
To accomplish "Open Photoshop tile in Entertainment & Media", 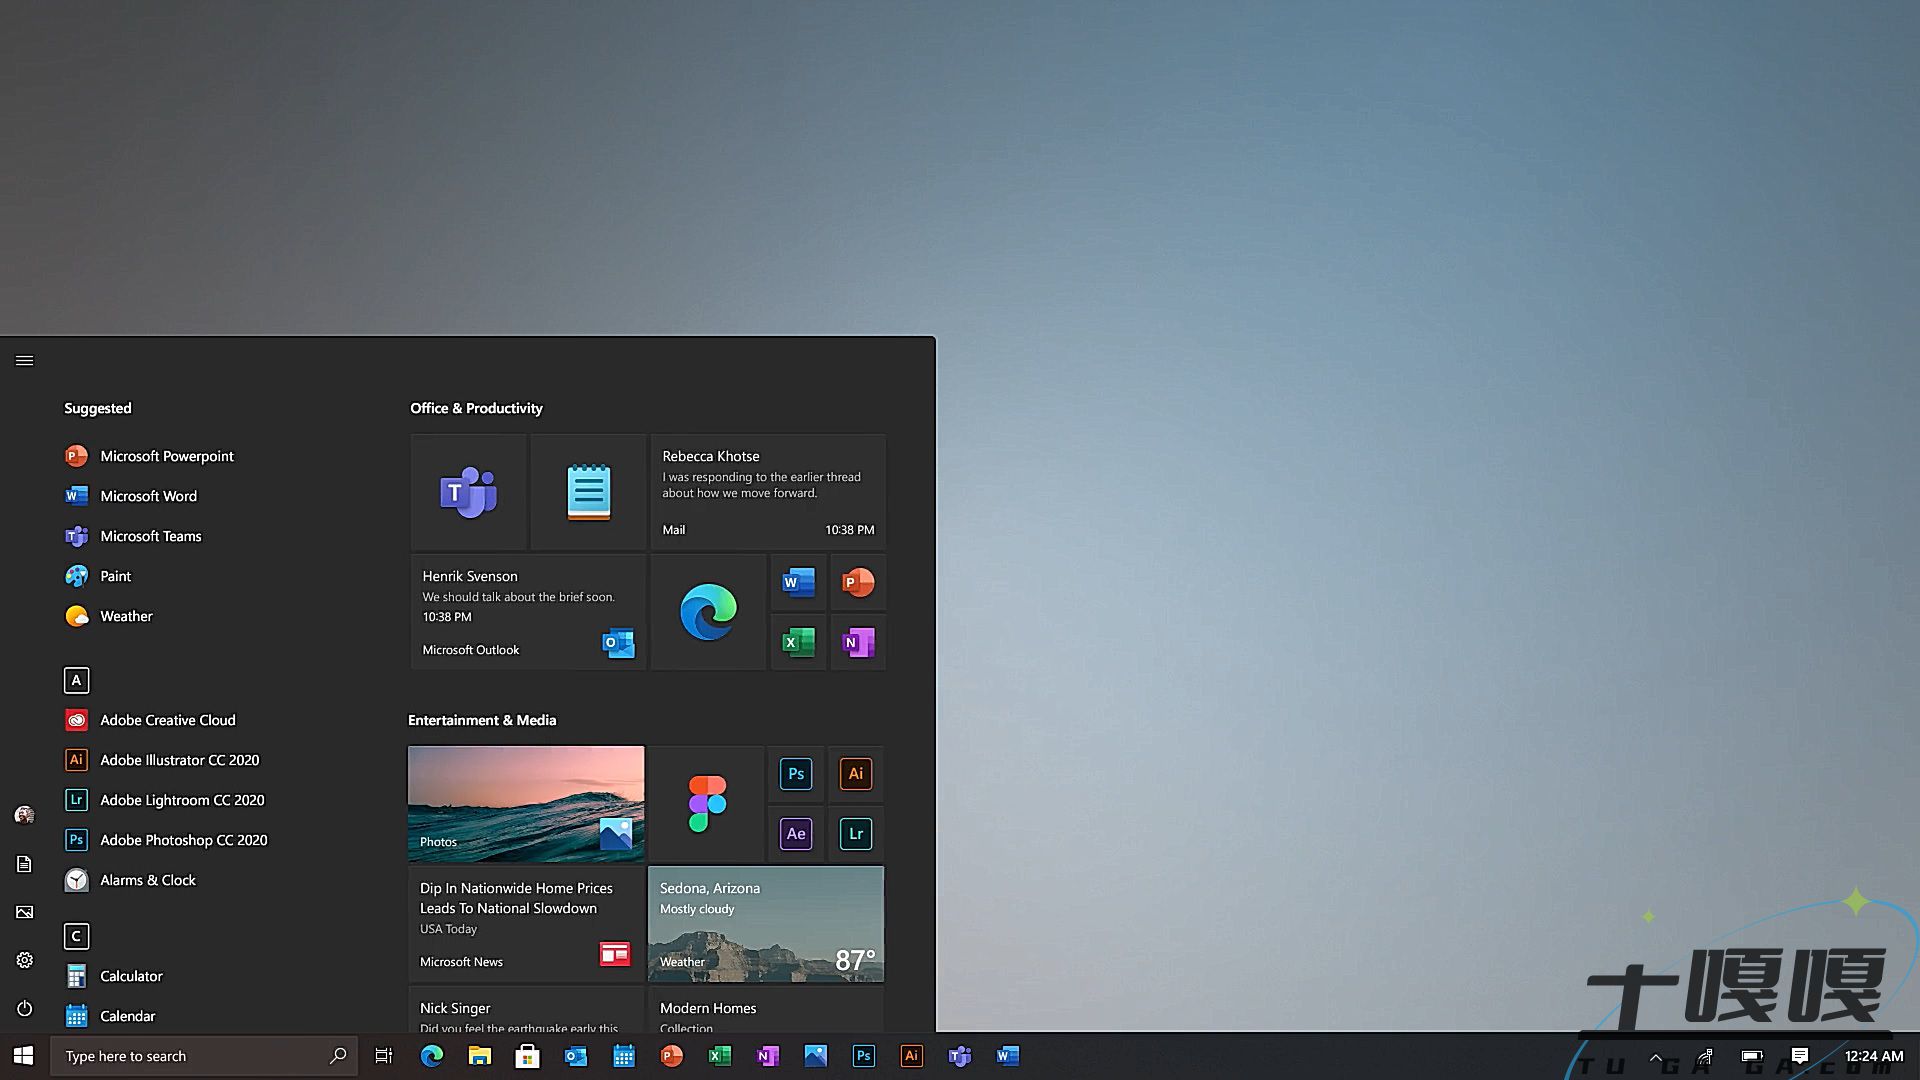I will pyautogui.click(x=796, y=774).
